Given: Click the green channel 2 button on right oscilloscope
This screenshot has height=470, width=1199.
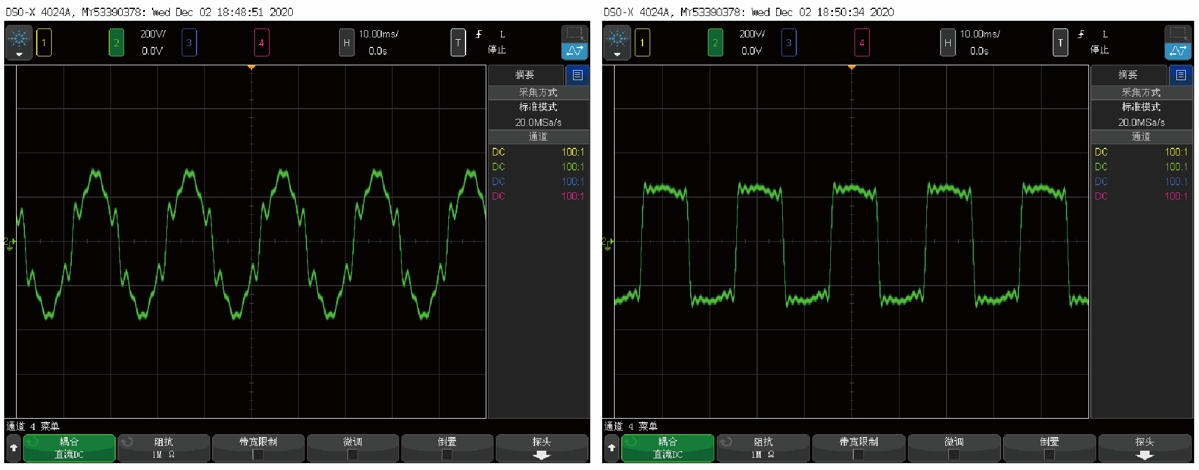Looking at the screenshot, I should 715,43.
